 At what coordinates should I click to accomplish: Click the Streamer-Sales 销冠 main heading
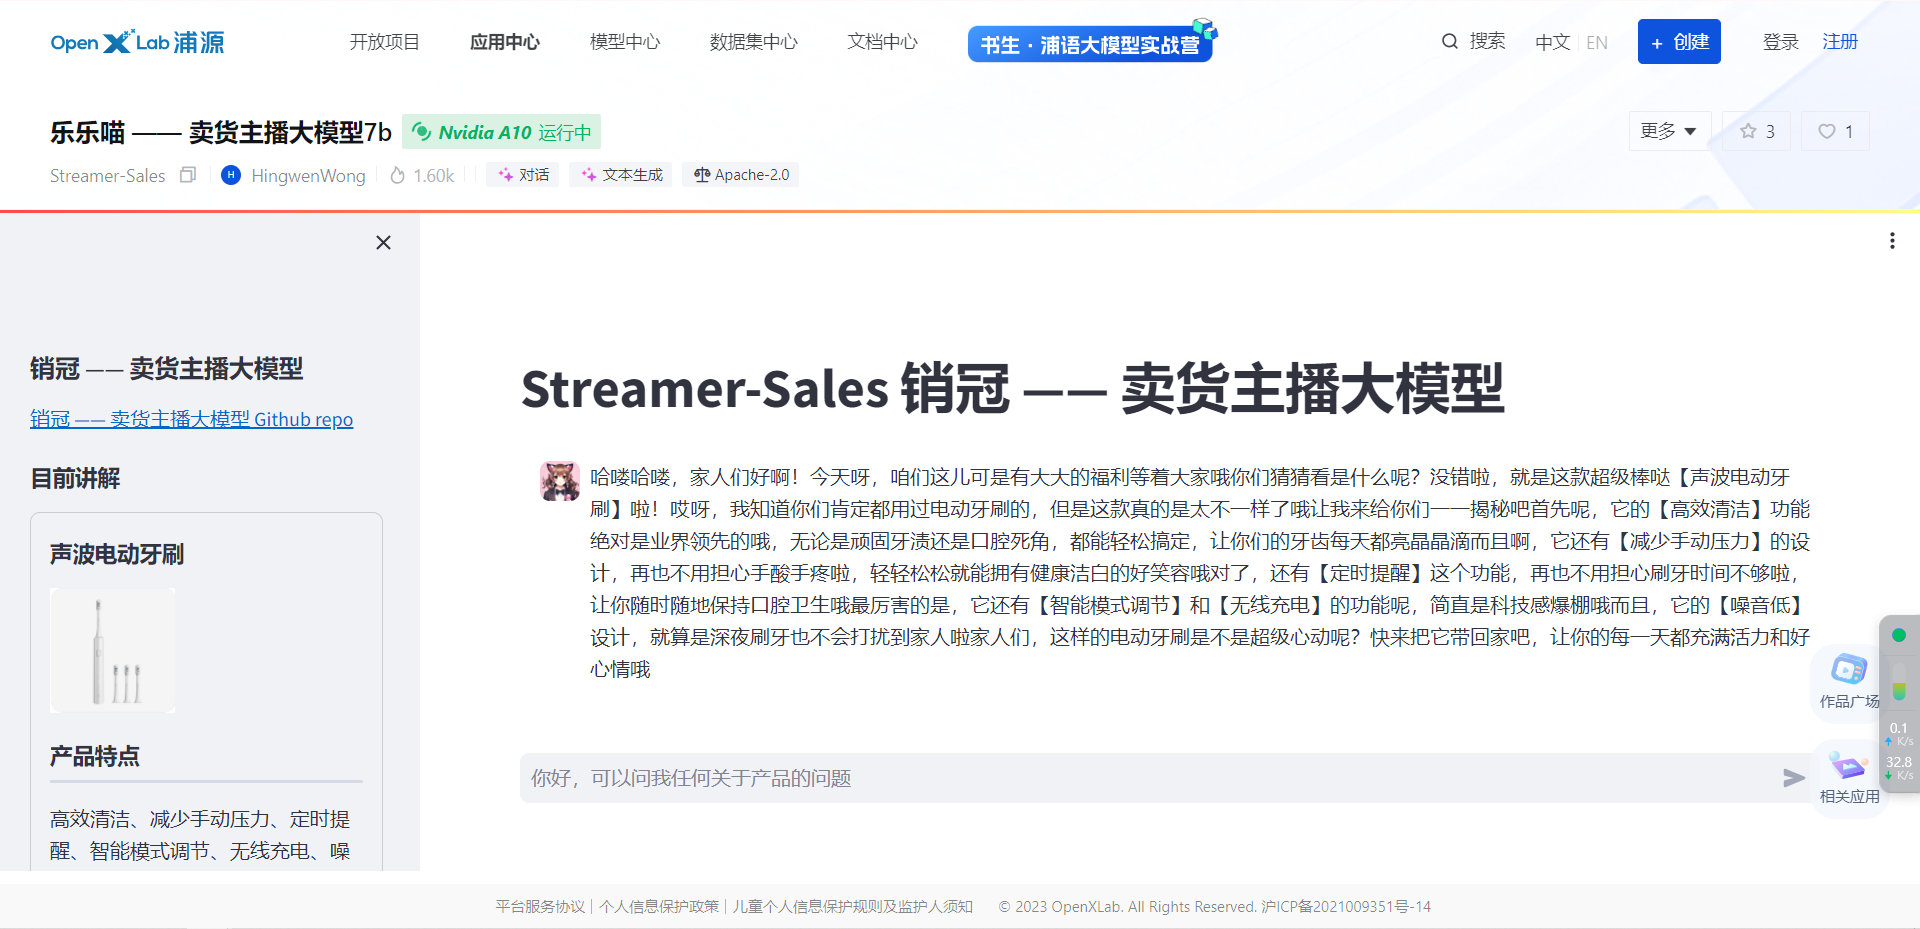click(1012, 388)
